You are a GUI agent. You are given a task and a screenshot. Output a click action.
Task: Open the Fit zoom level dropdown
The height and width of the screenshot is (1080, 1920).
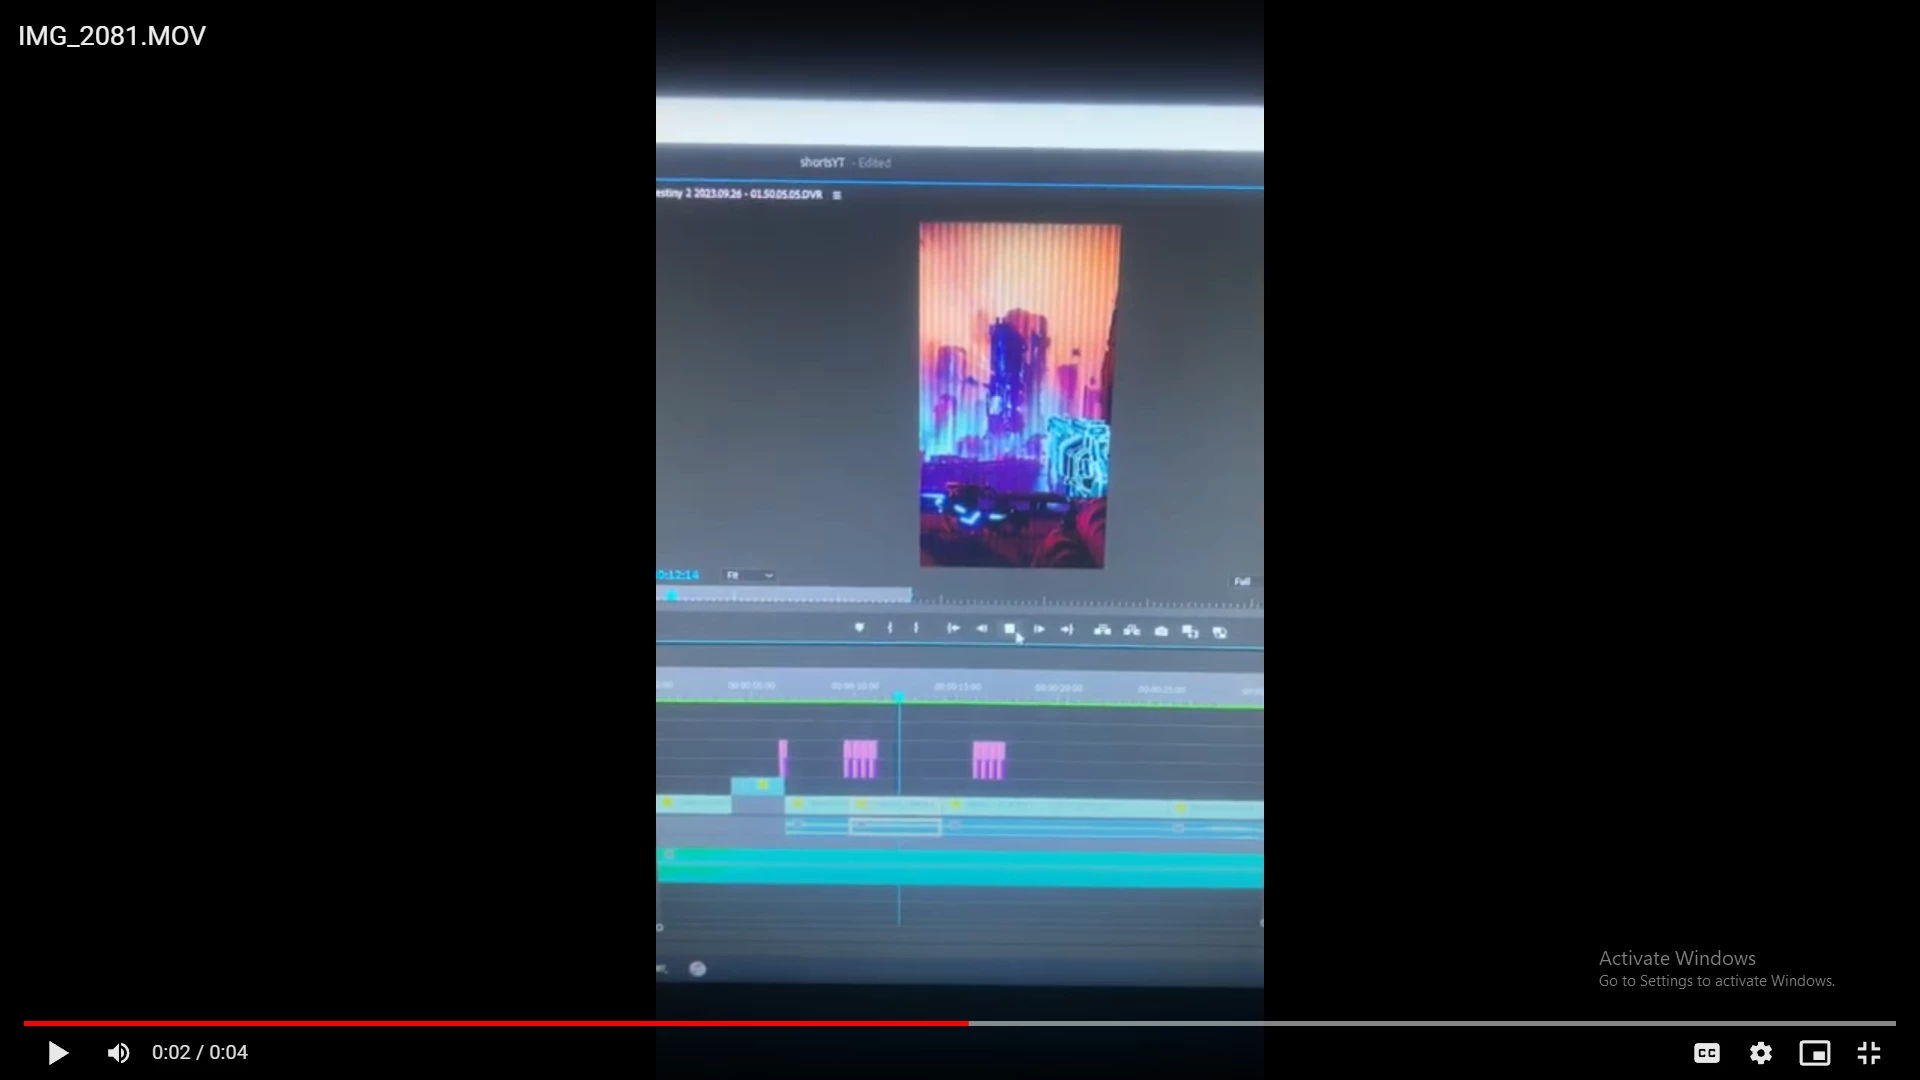[x=749, y=576]
